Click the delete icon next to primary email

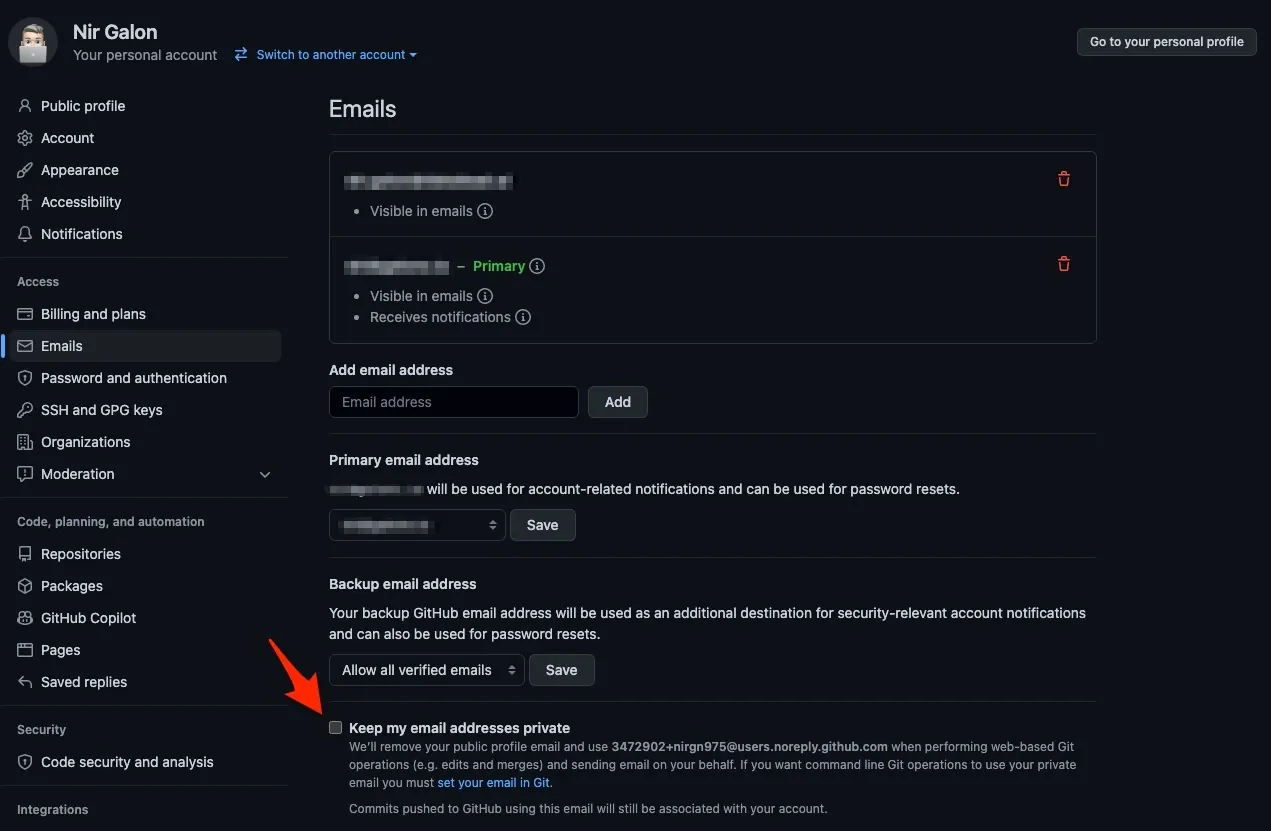pos(1063,263)
